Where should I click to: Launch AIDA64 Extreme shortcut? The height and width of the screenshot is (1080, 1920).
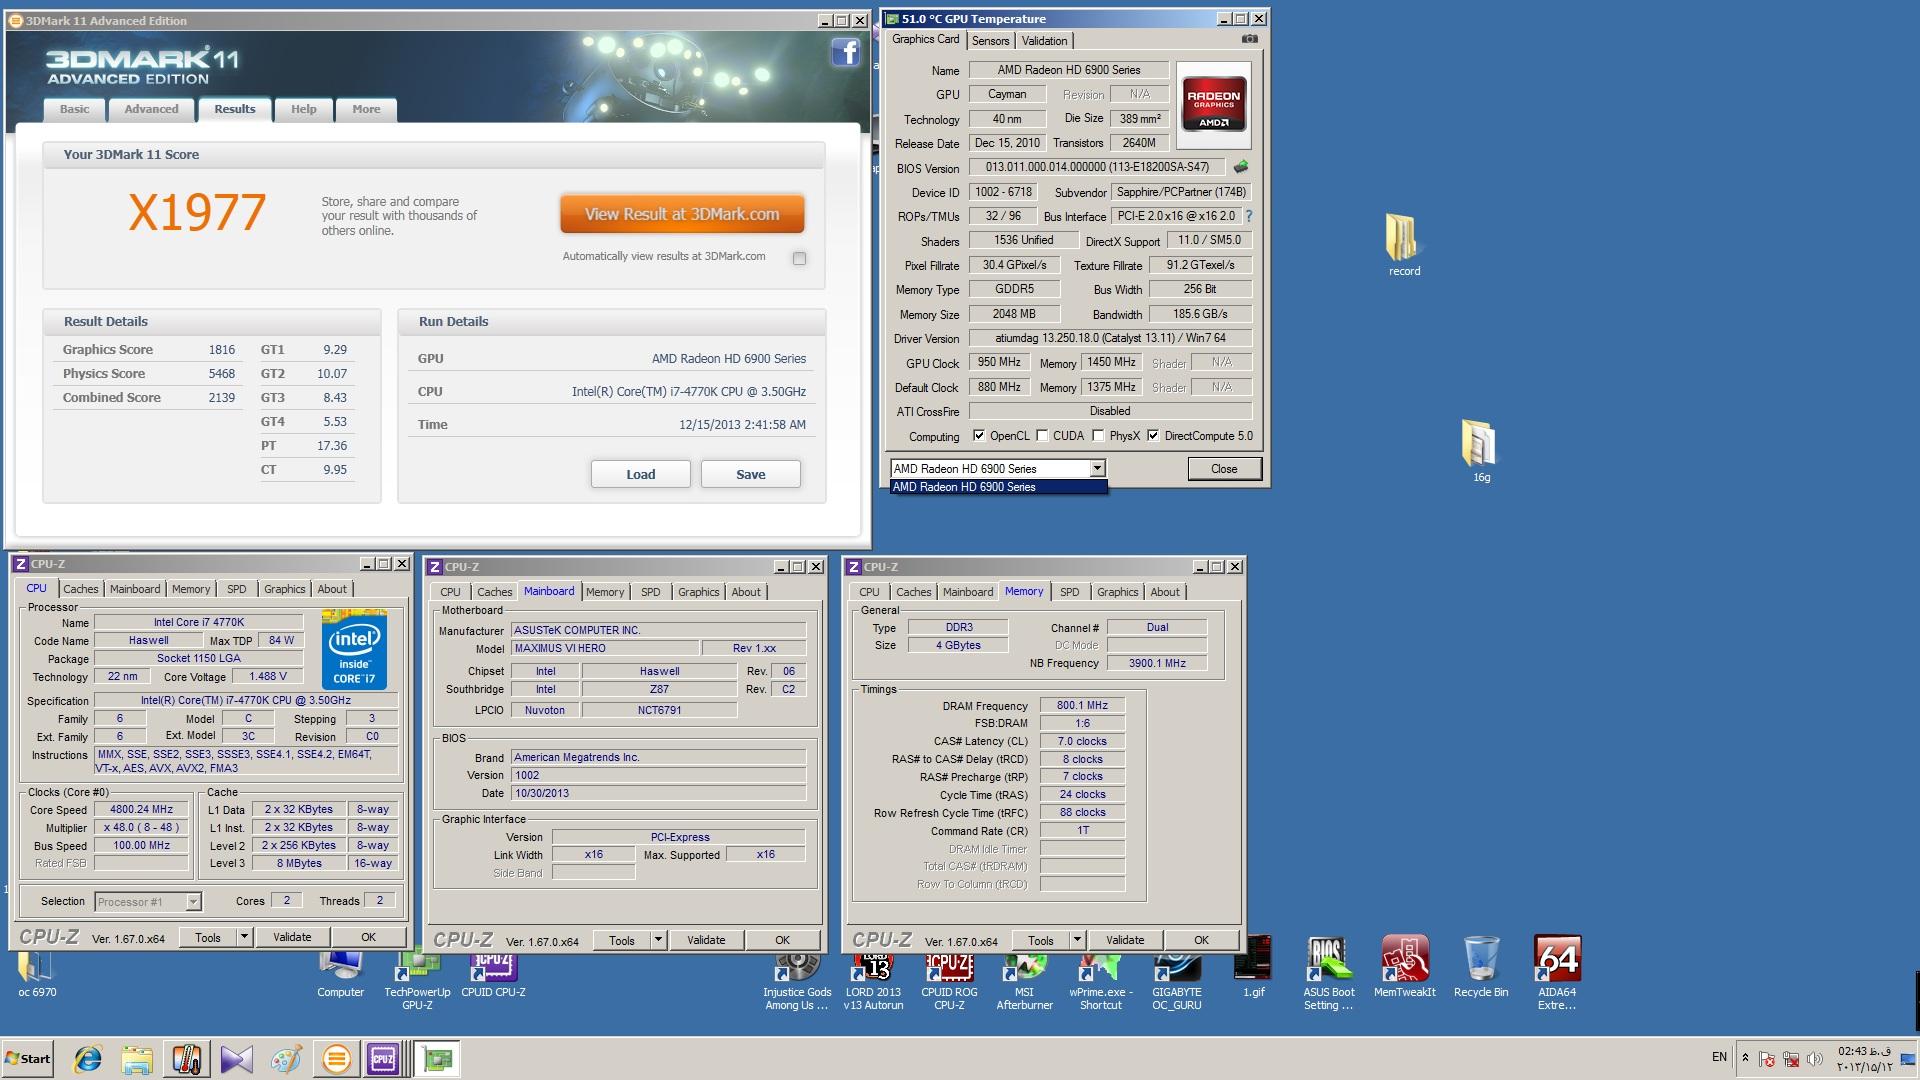pos(1557,972)
